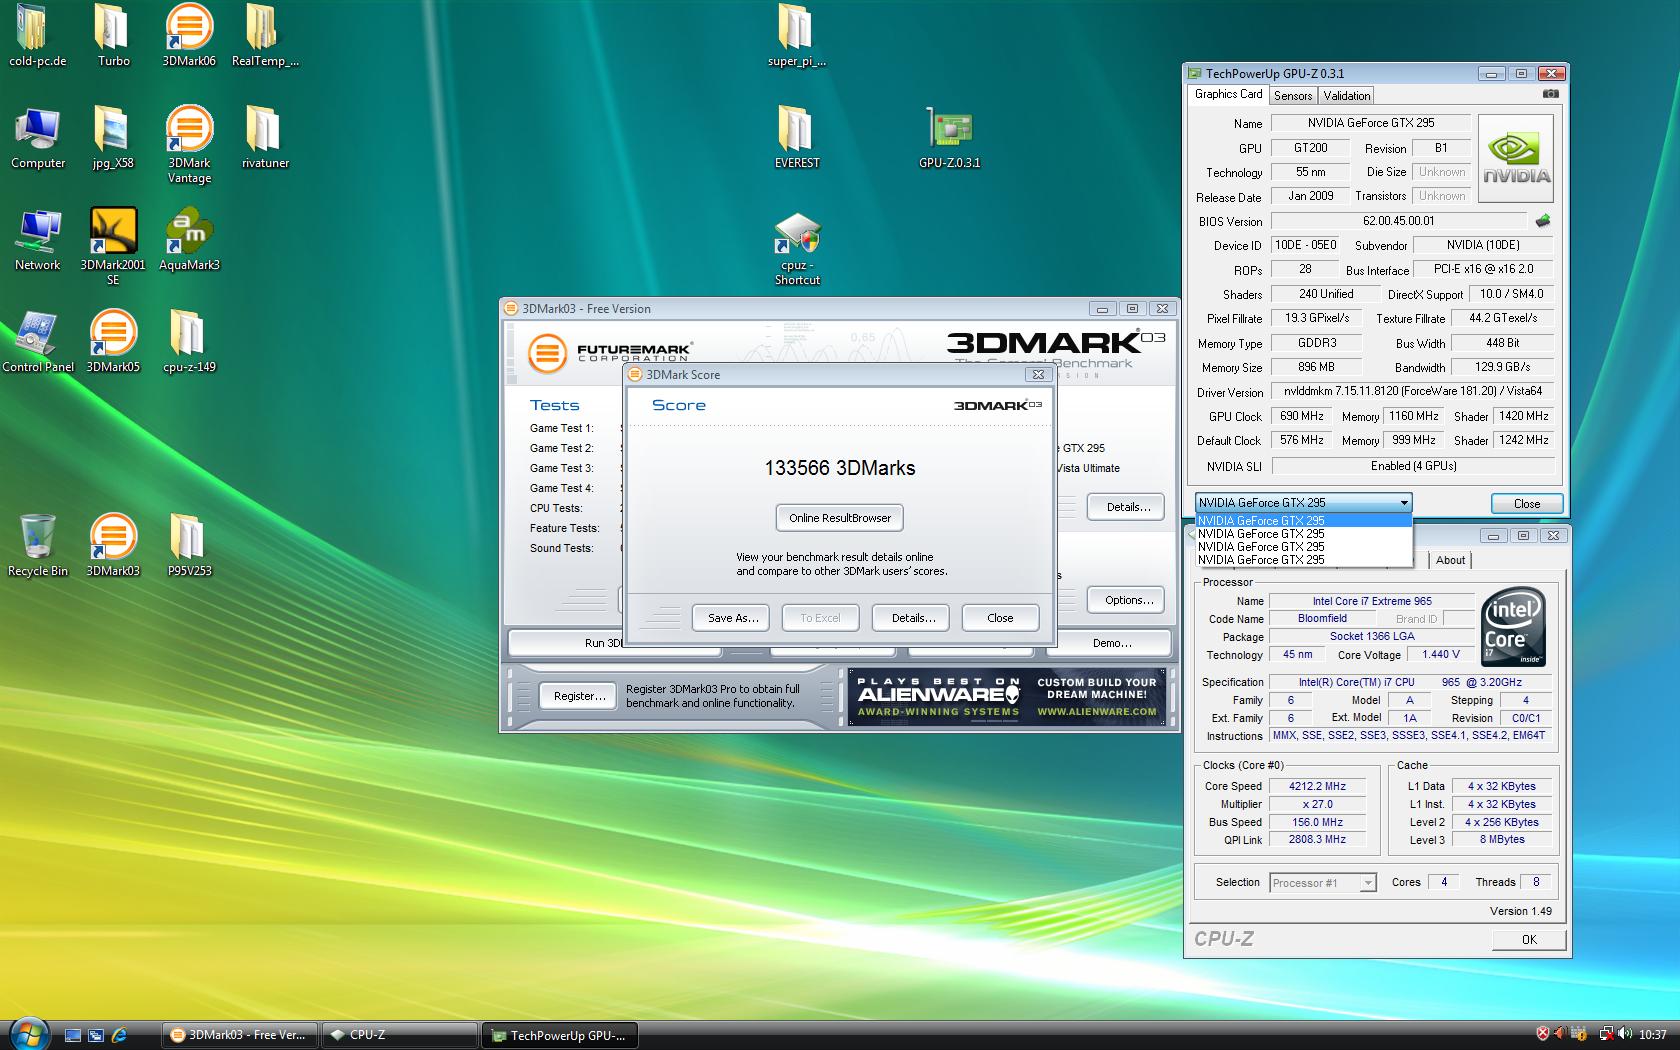Select second GeForce GTX 295 list entry
This screenshot has height=1050, width=1680.
pos(1303,534)
